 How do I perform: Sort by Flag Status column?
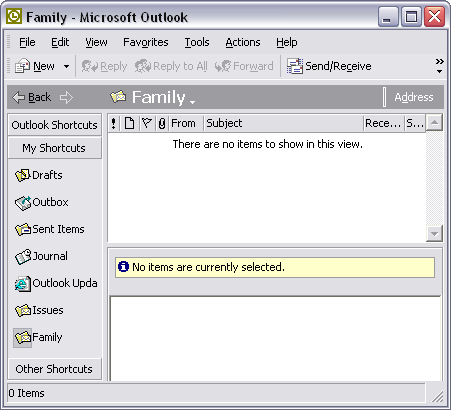pyautogui.click(x=146, y=123)
